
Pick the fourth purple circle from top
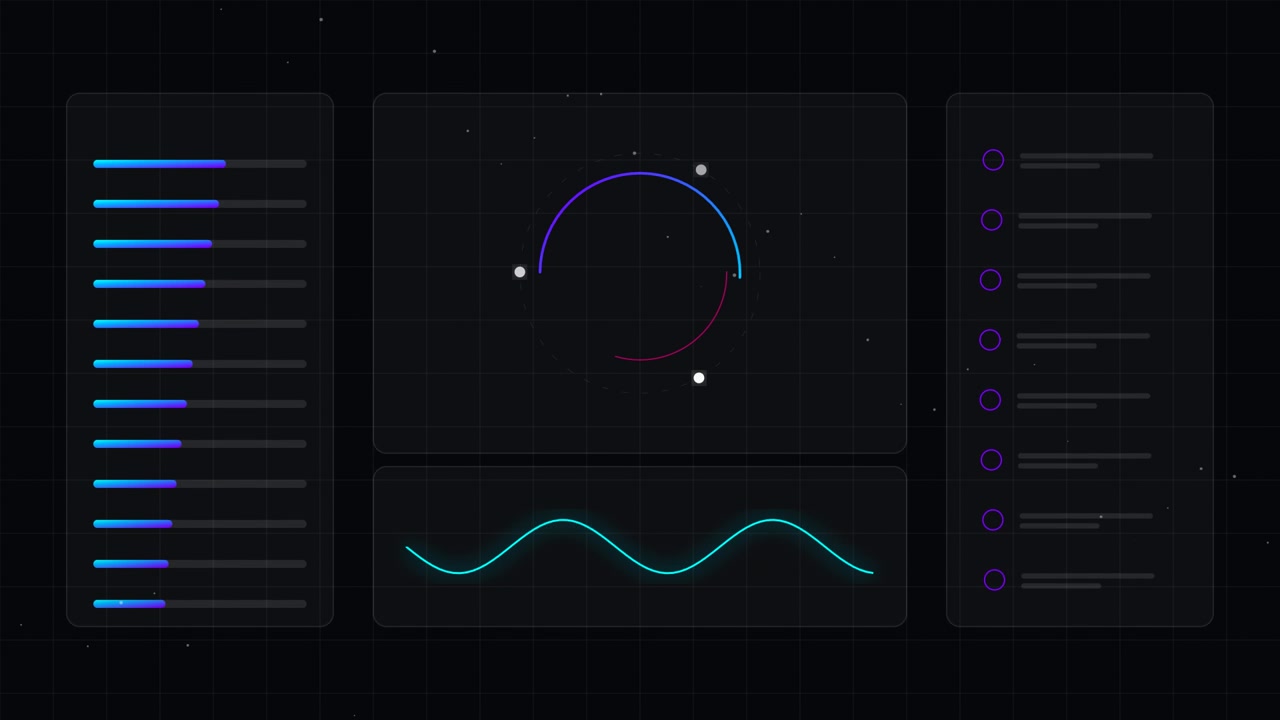(990, 340)
